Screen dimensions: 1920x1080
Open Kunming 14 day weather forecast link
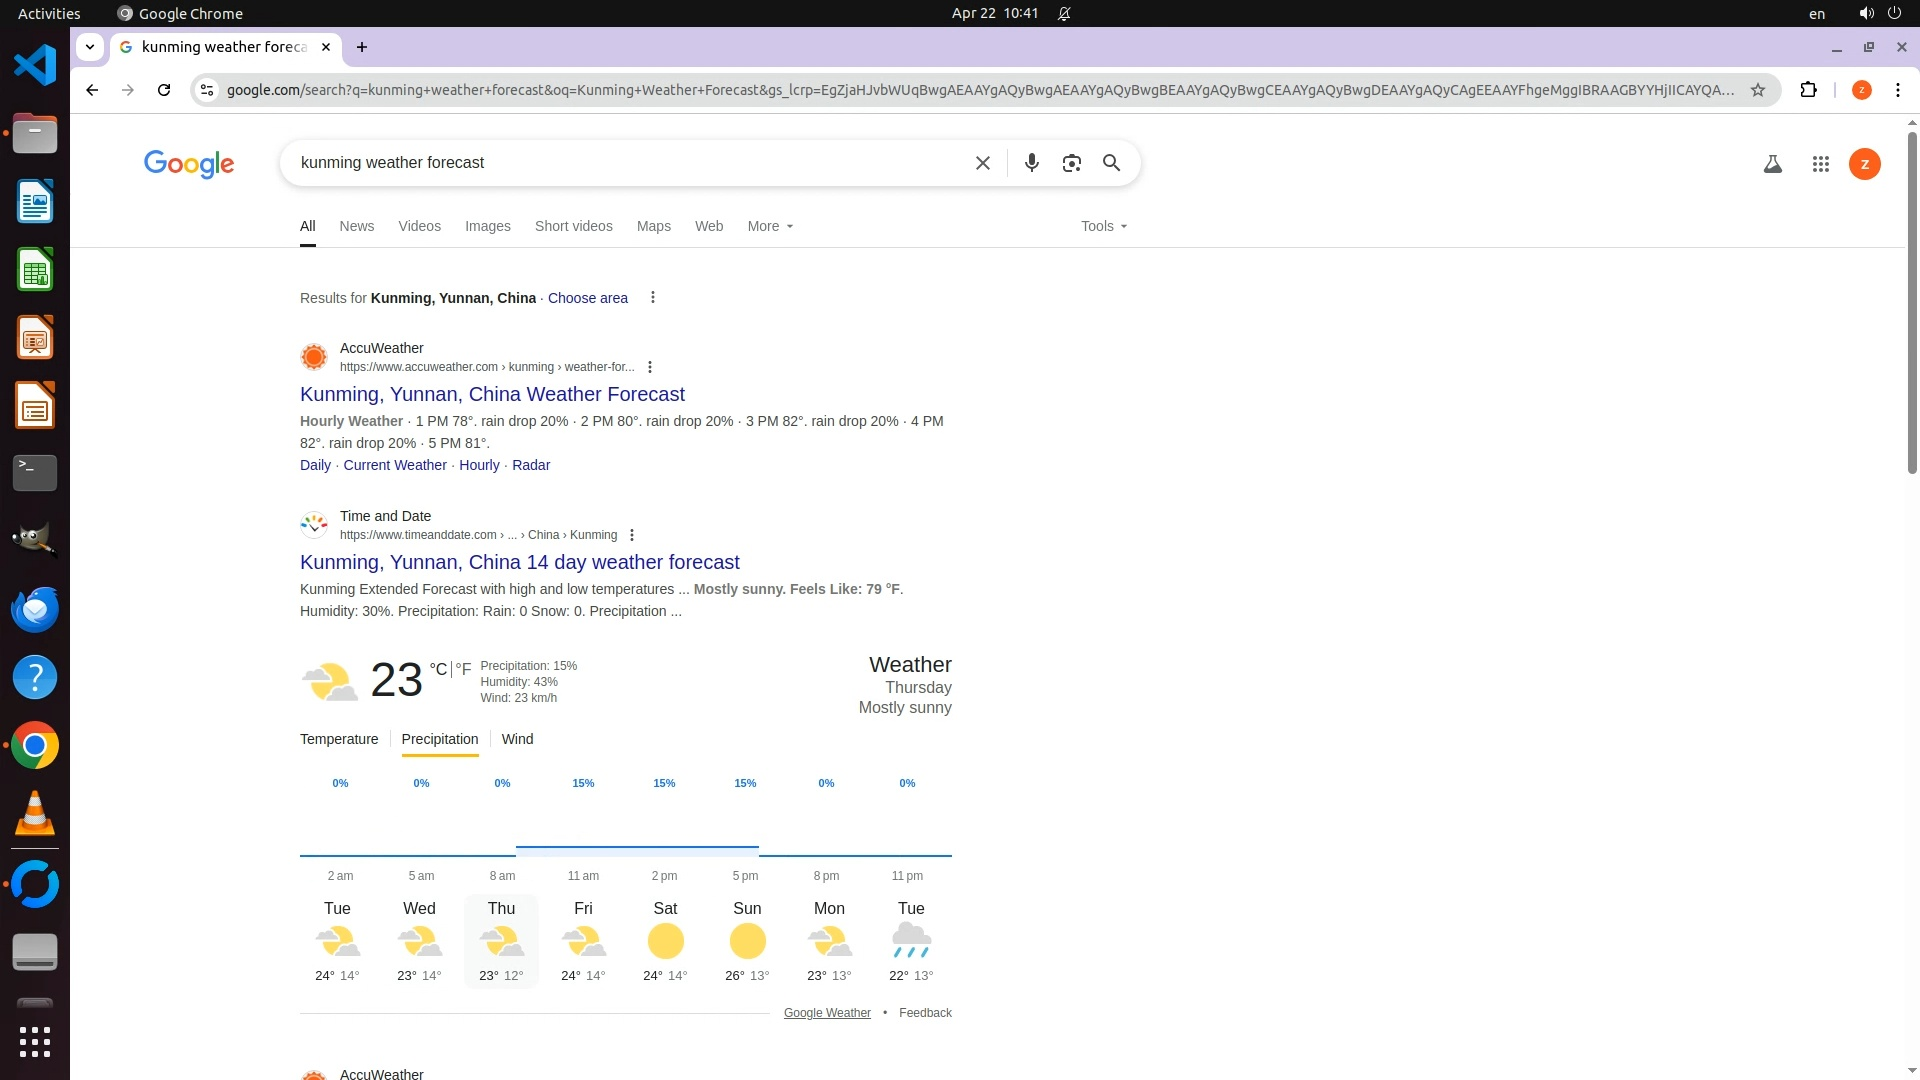[x=519, y=562]
